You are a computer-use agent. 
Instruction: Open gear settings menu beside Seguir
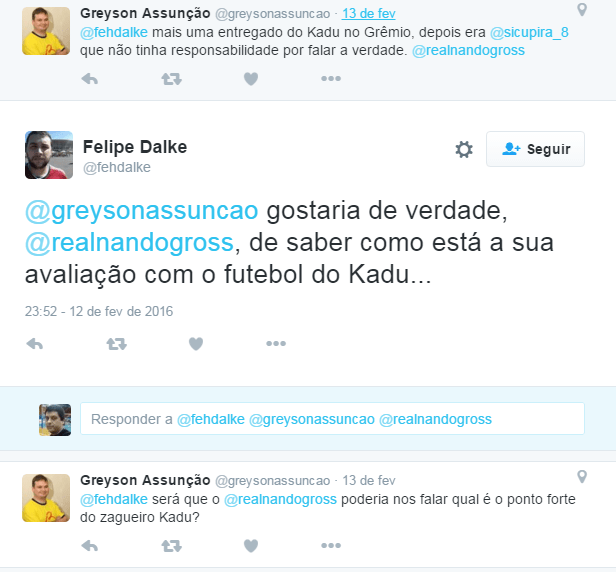(464, 149)
